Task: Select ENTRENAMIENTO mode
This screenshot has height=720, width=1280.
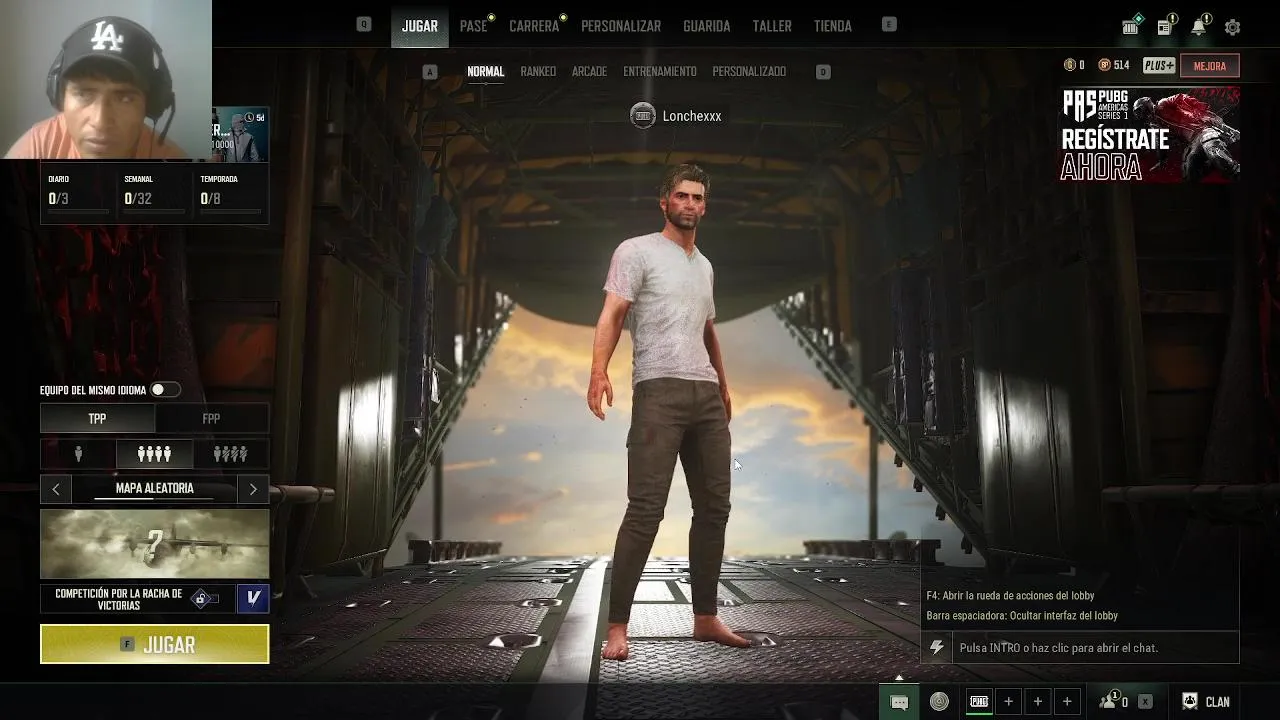Action: pos(660,72)
